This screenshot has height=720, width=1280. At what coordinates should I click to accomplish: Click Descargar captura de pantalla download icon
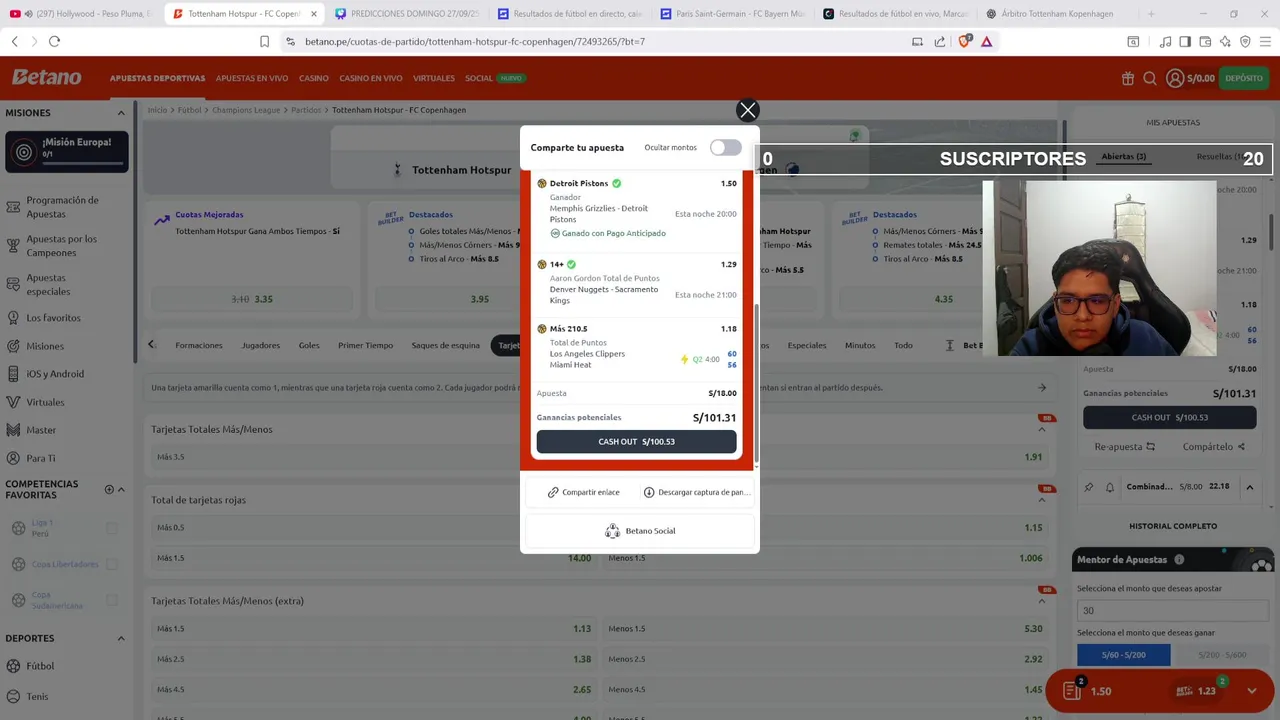tap(649, 492)
